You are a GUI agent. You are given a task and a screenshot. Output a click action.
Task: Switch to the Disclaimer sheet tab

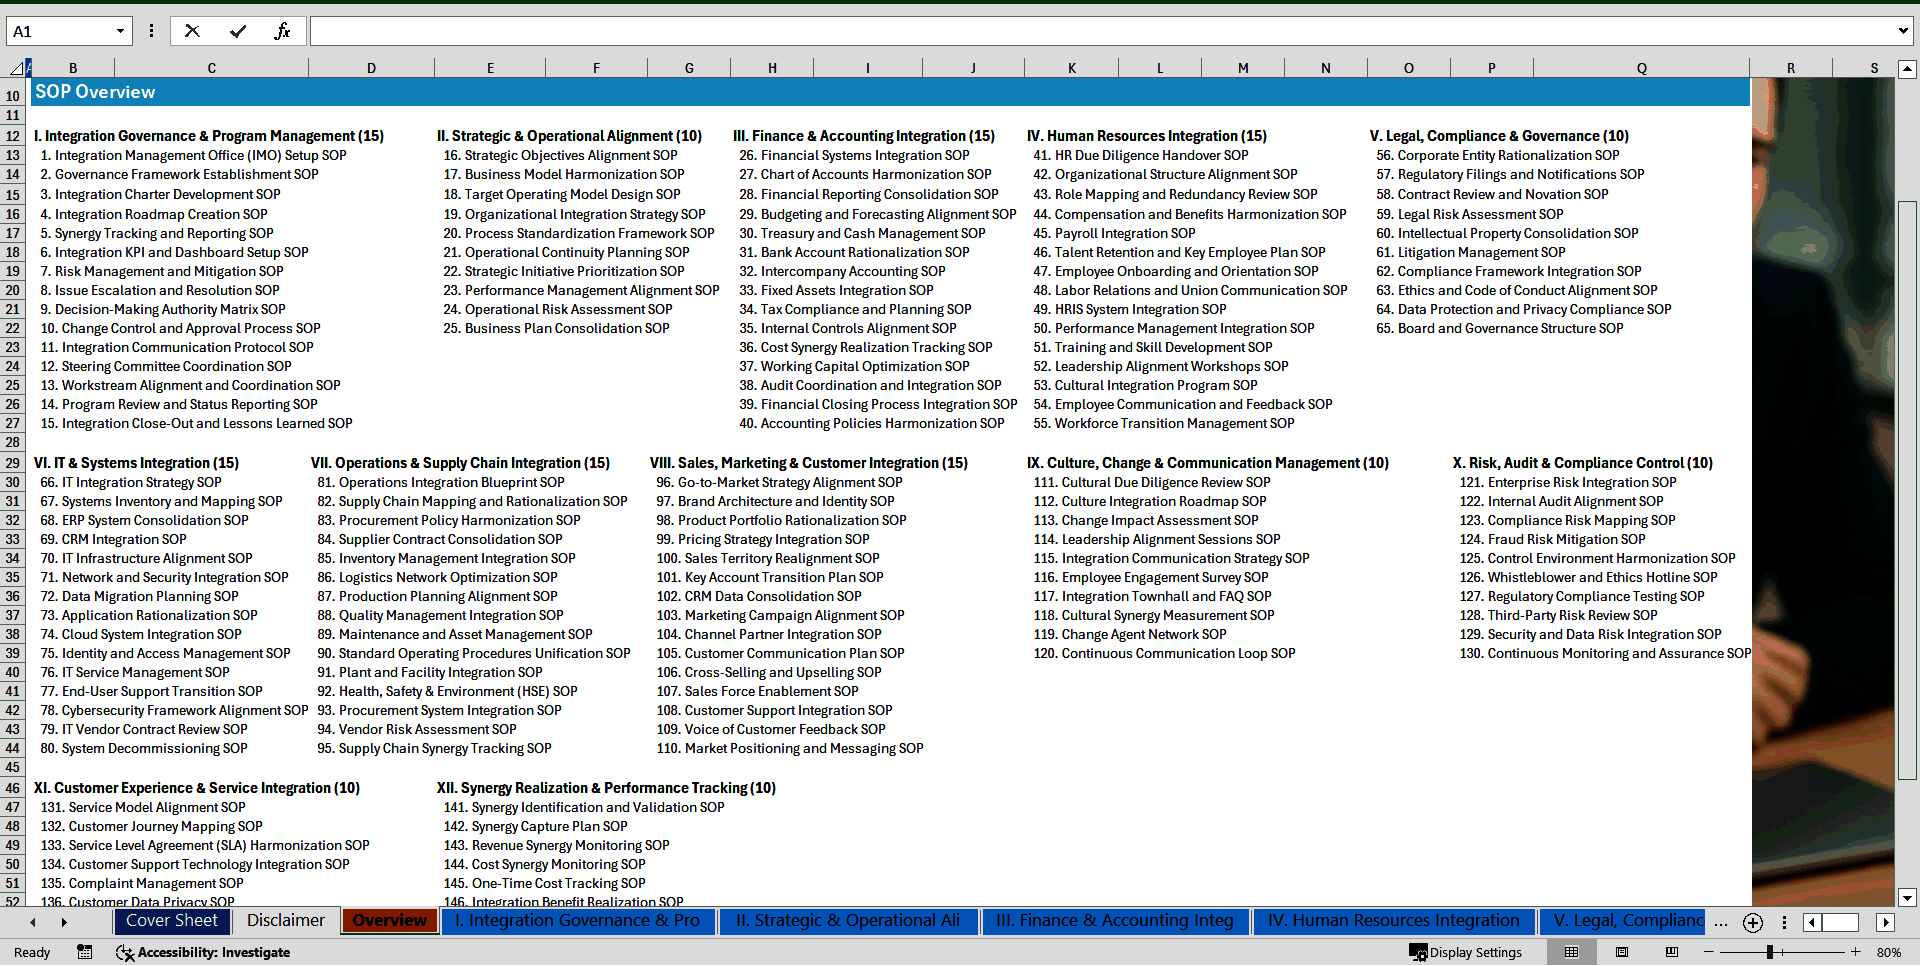[285, 920]
